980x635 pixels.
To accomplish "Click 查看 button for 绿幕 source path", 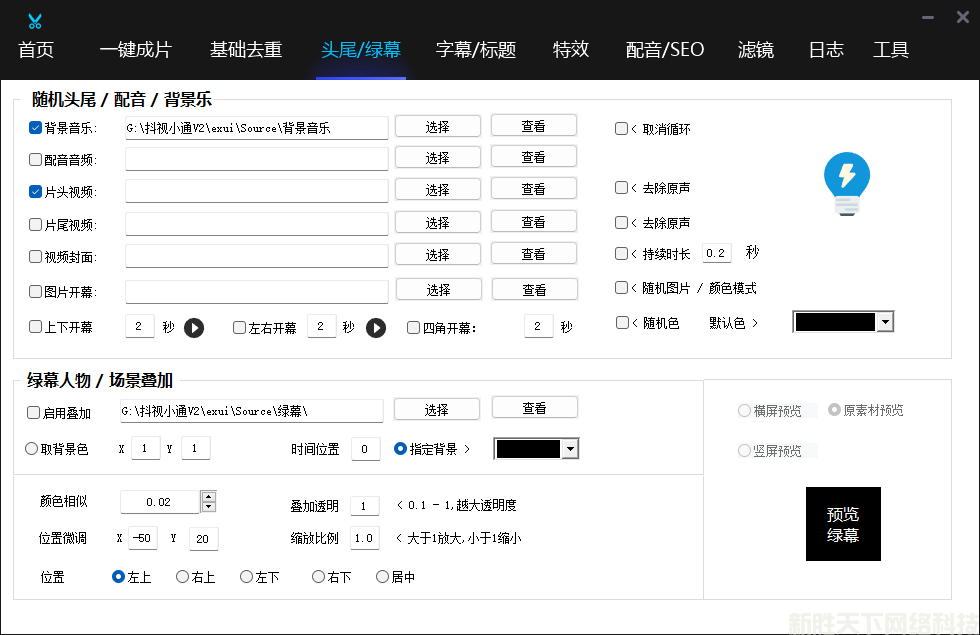I will point(534,408).
